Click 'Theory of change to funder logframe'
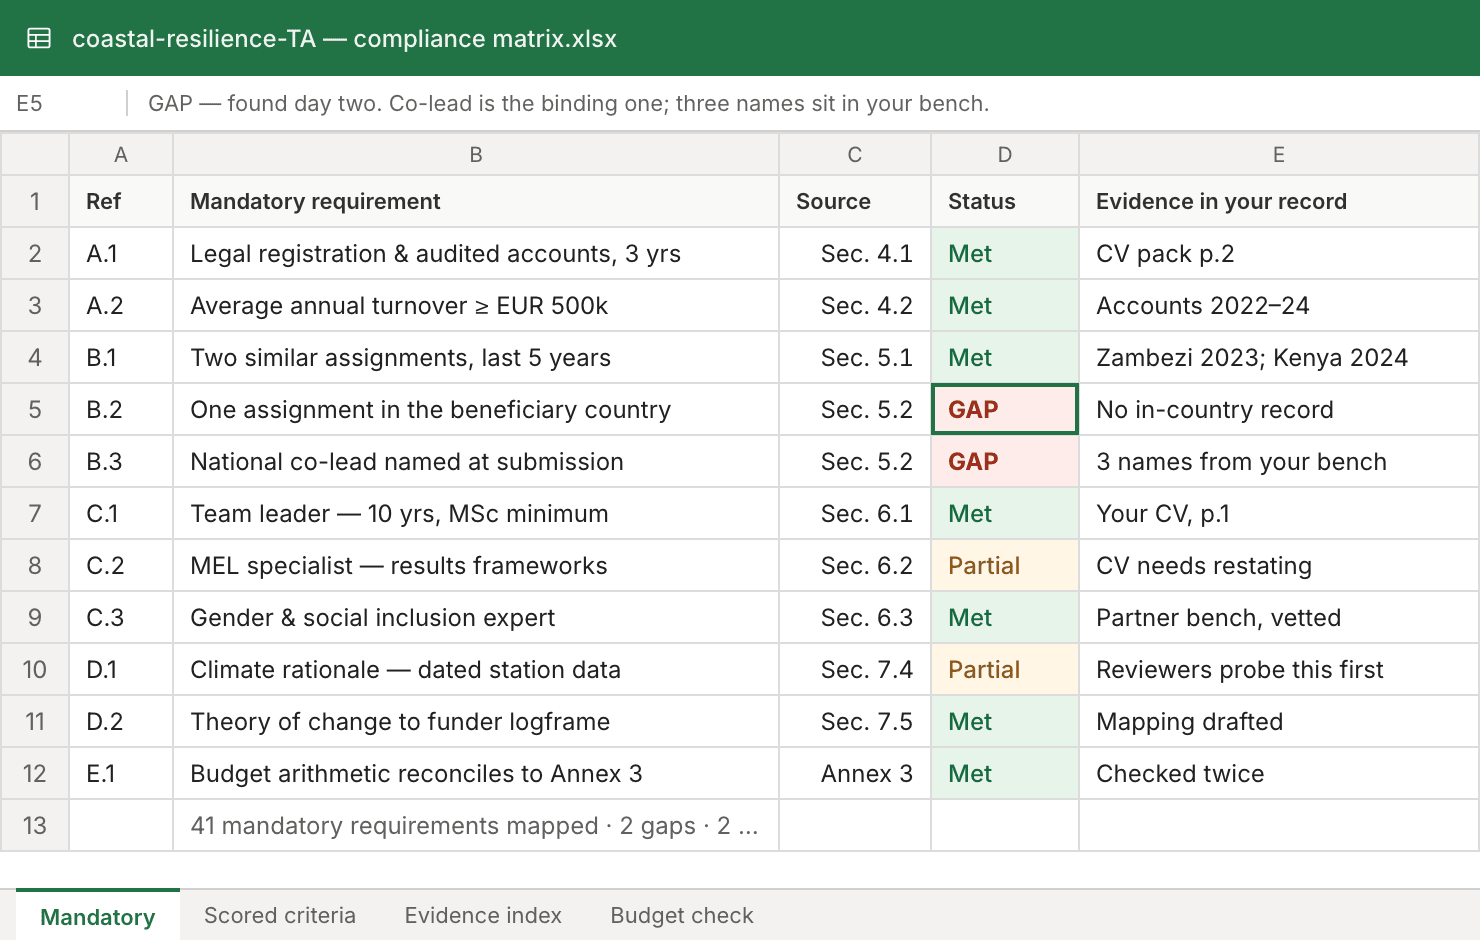 [476, 721]
